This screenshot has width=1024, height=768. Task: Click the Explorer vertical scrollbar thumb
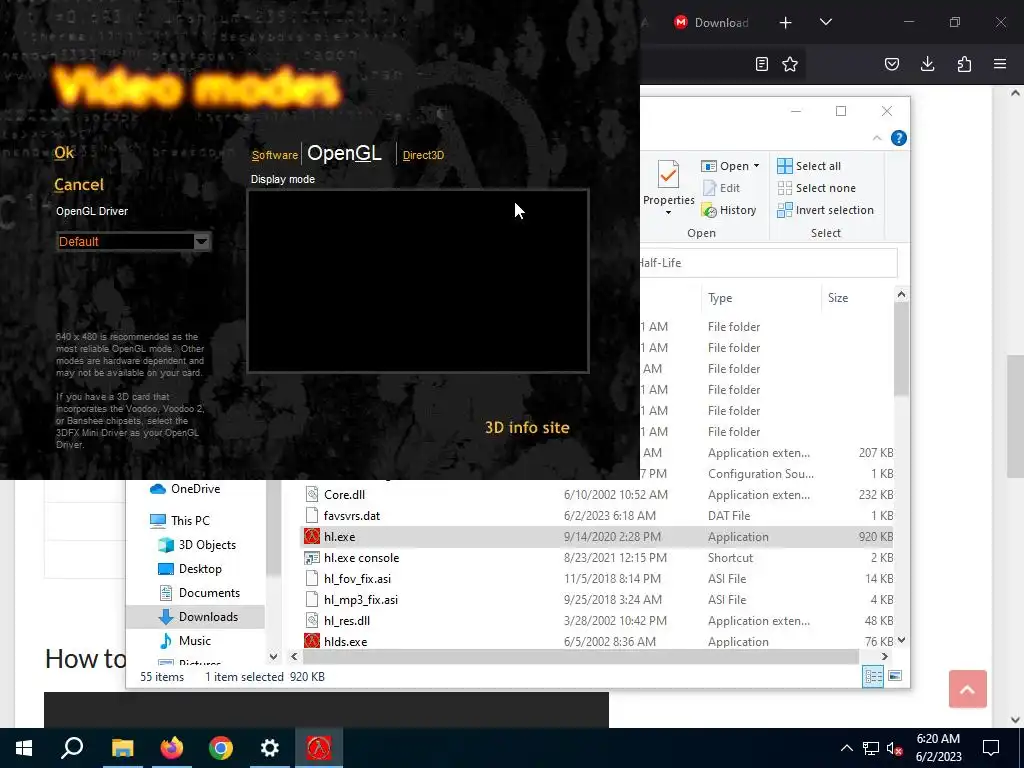point(901,349)
